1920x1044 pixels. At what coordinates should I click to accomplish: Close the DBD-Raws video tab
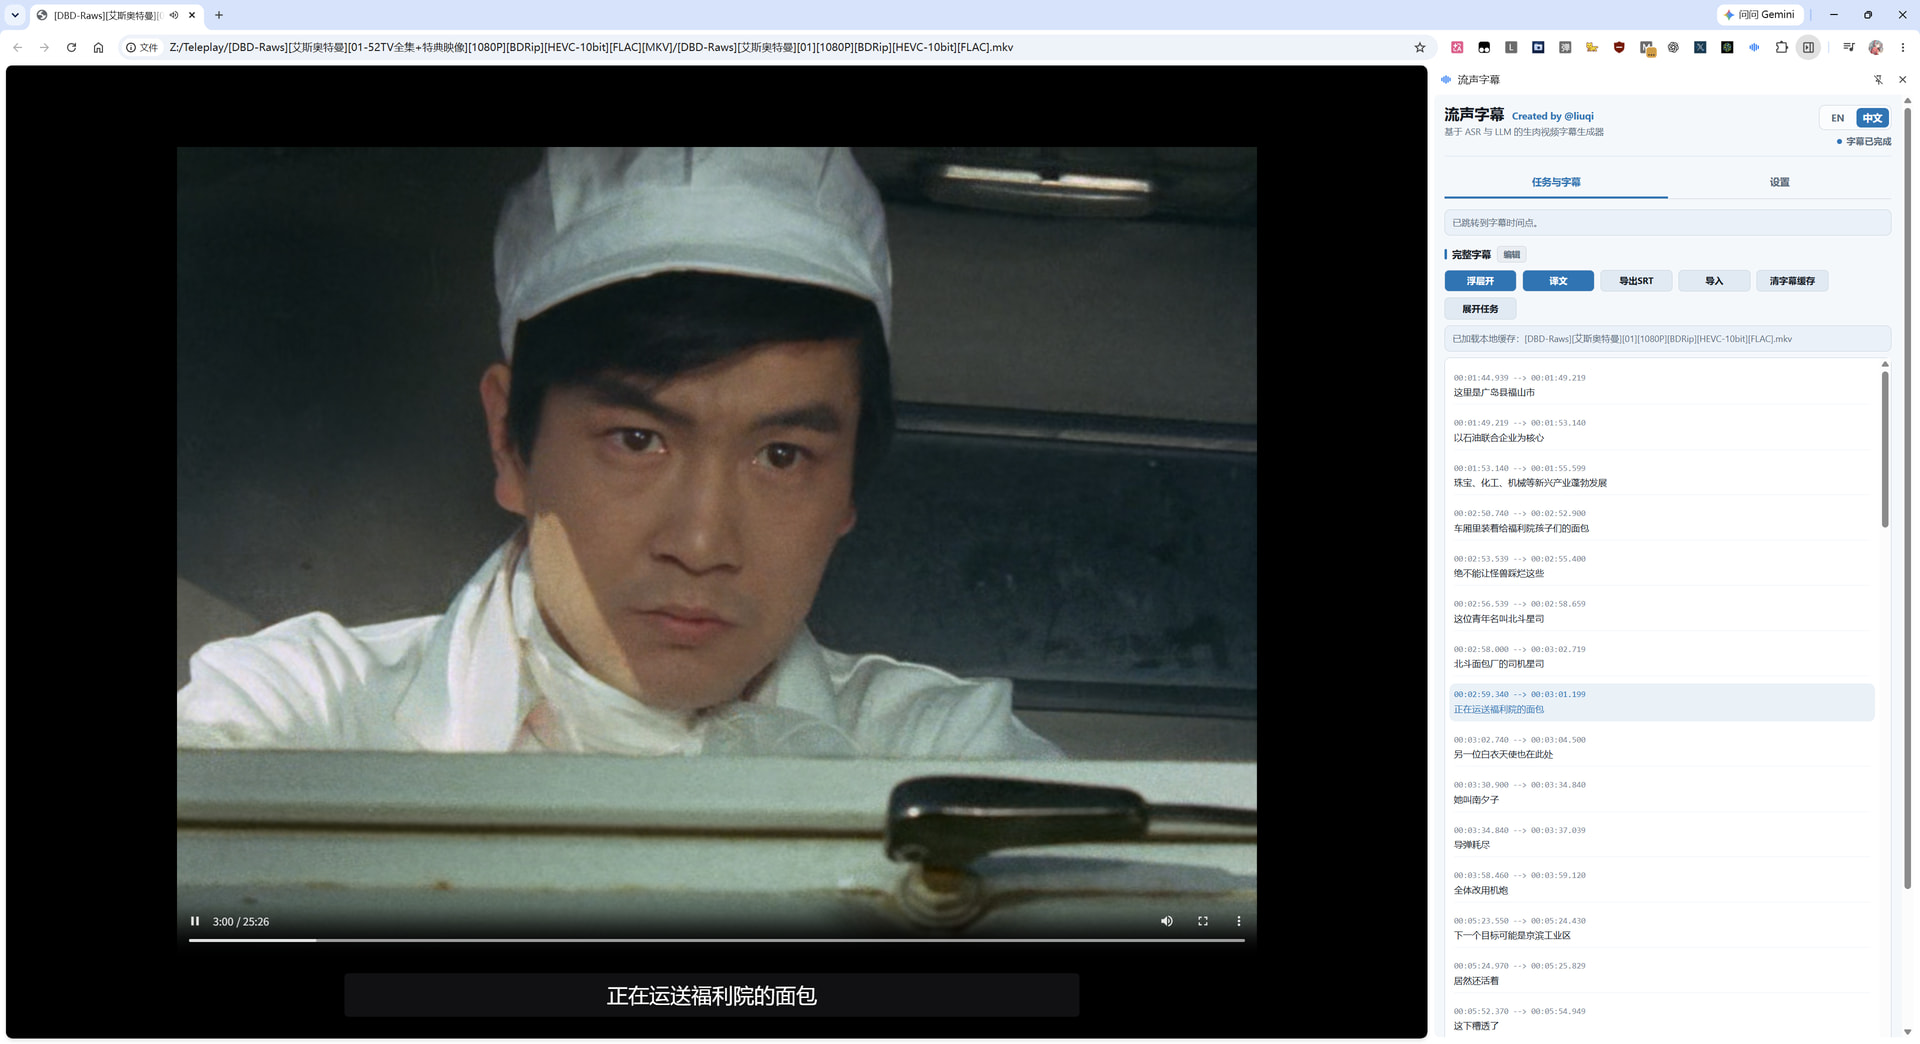pyautogui.click(x=192, y=15)
